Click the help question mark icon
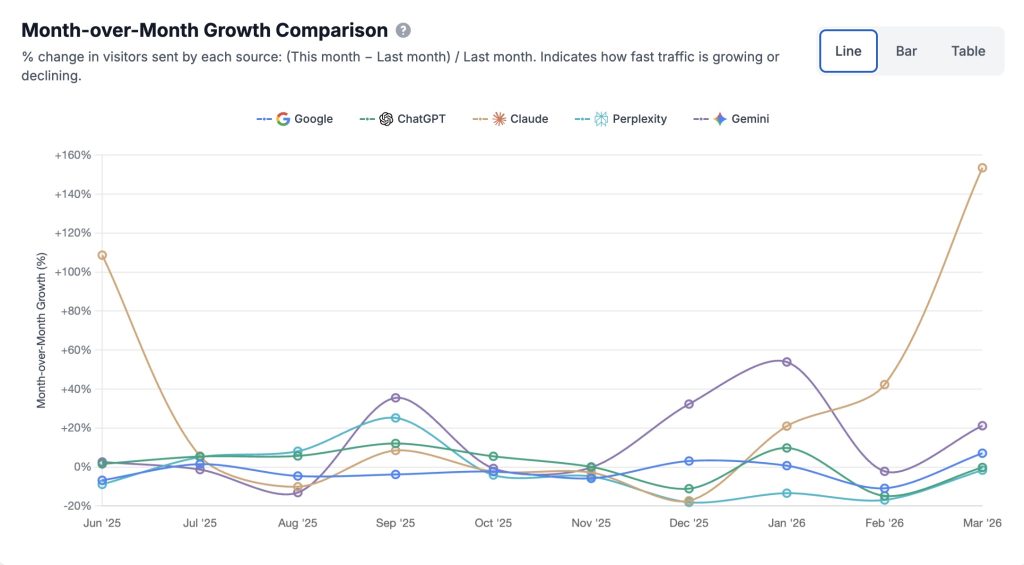This screenshot has height=565, width=1024. click(403, 31)
